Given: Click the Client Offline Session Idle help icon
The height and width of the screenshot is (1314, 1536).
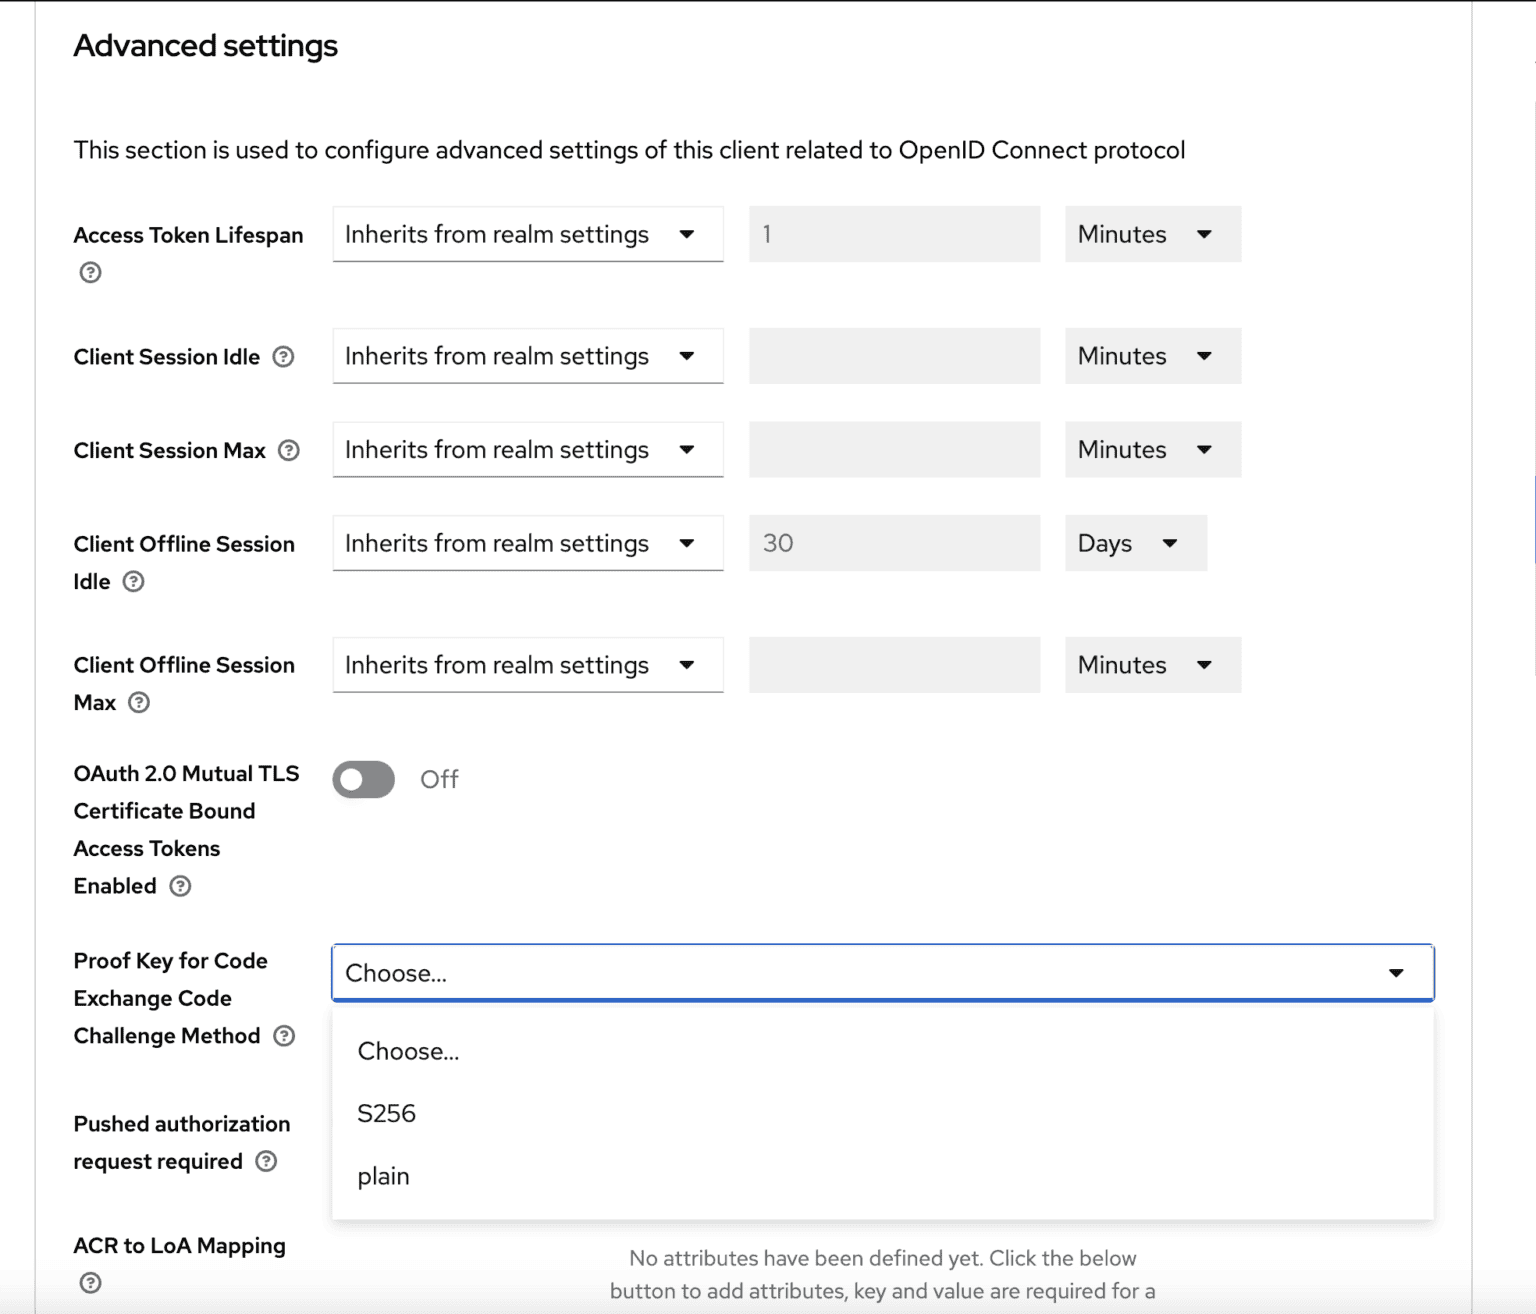Looking at the screenshot, I should [136, 581].
